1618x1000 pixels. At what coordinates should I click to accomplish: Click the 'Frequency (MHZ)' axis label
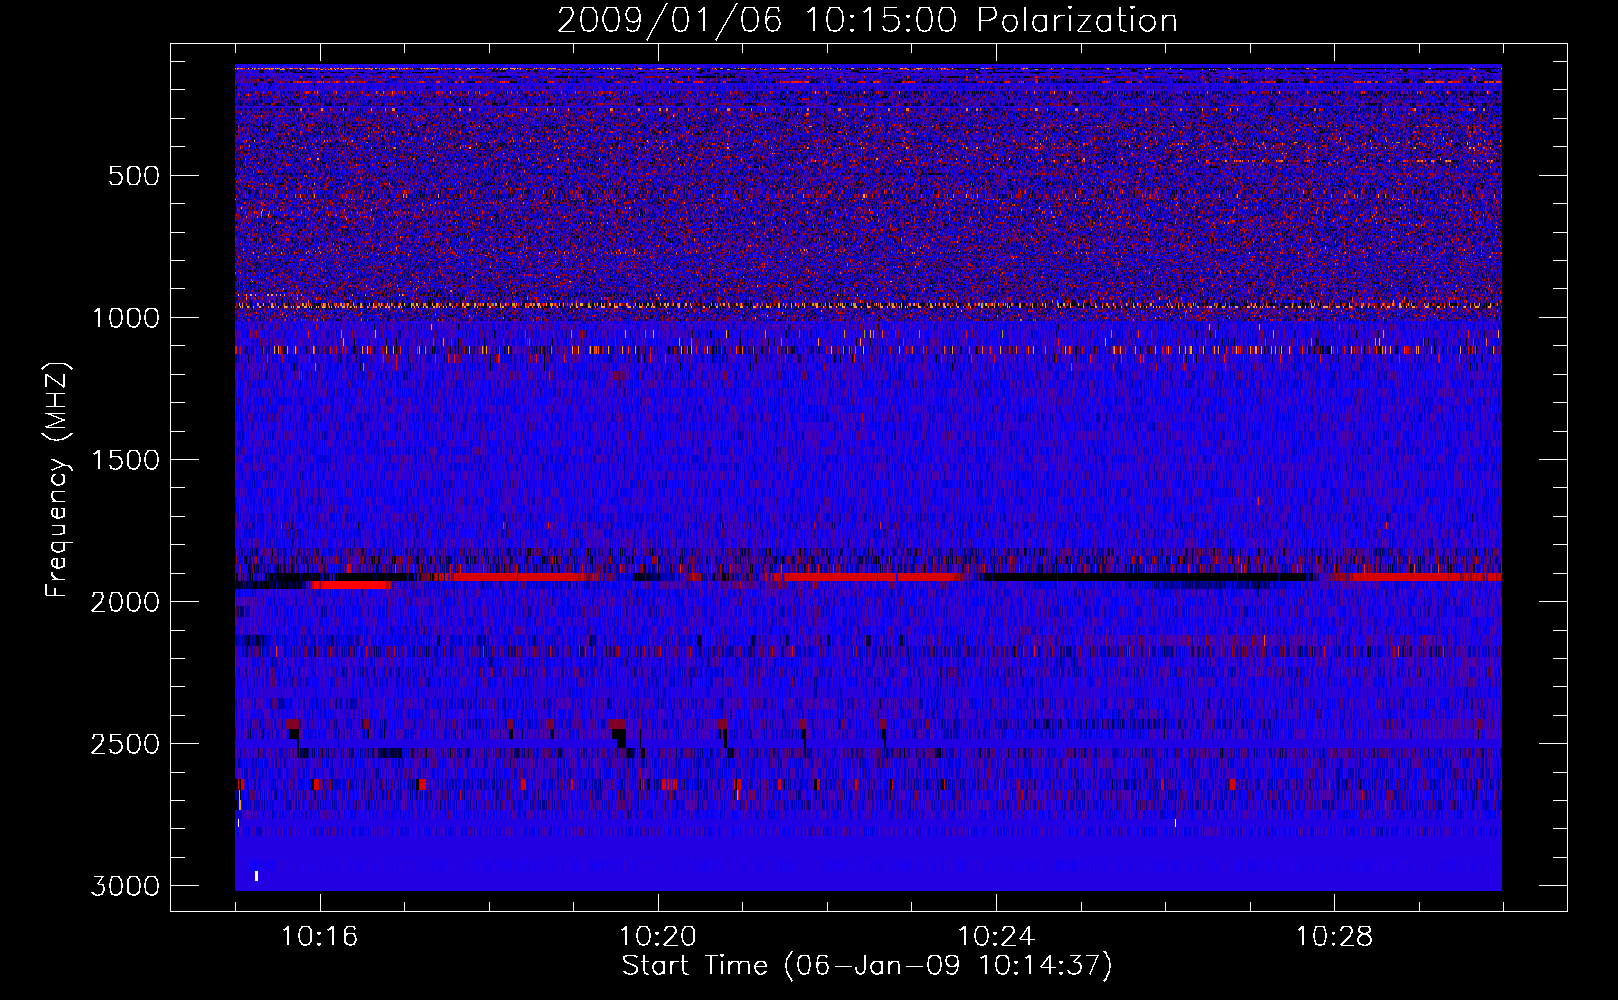57,480
